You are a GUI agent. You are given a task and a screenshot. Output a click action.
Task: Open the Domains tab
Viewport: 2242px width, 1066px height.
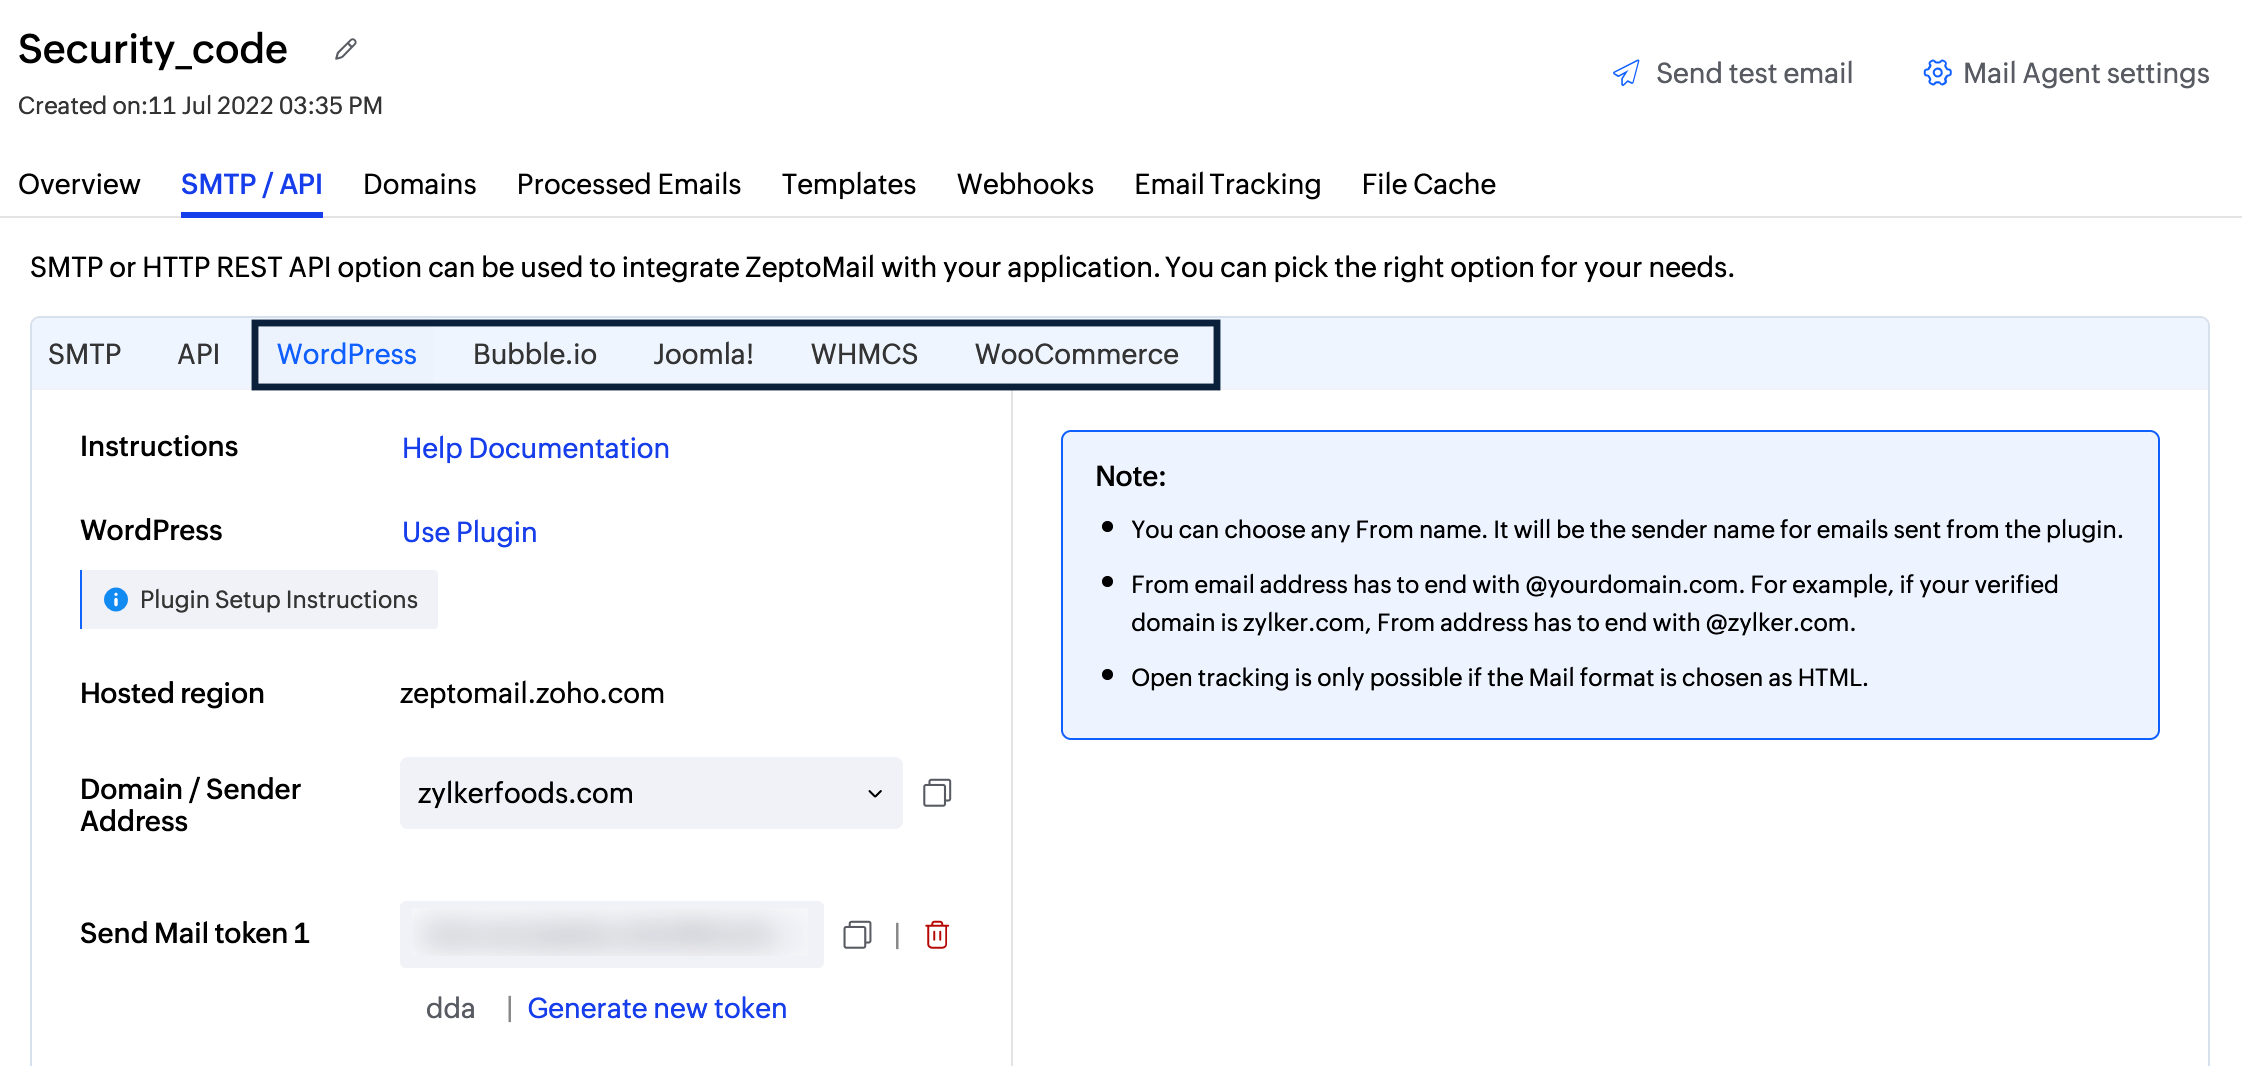click(x=419, y=184)
